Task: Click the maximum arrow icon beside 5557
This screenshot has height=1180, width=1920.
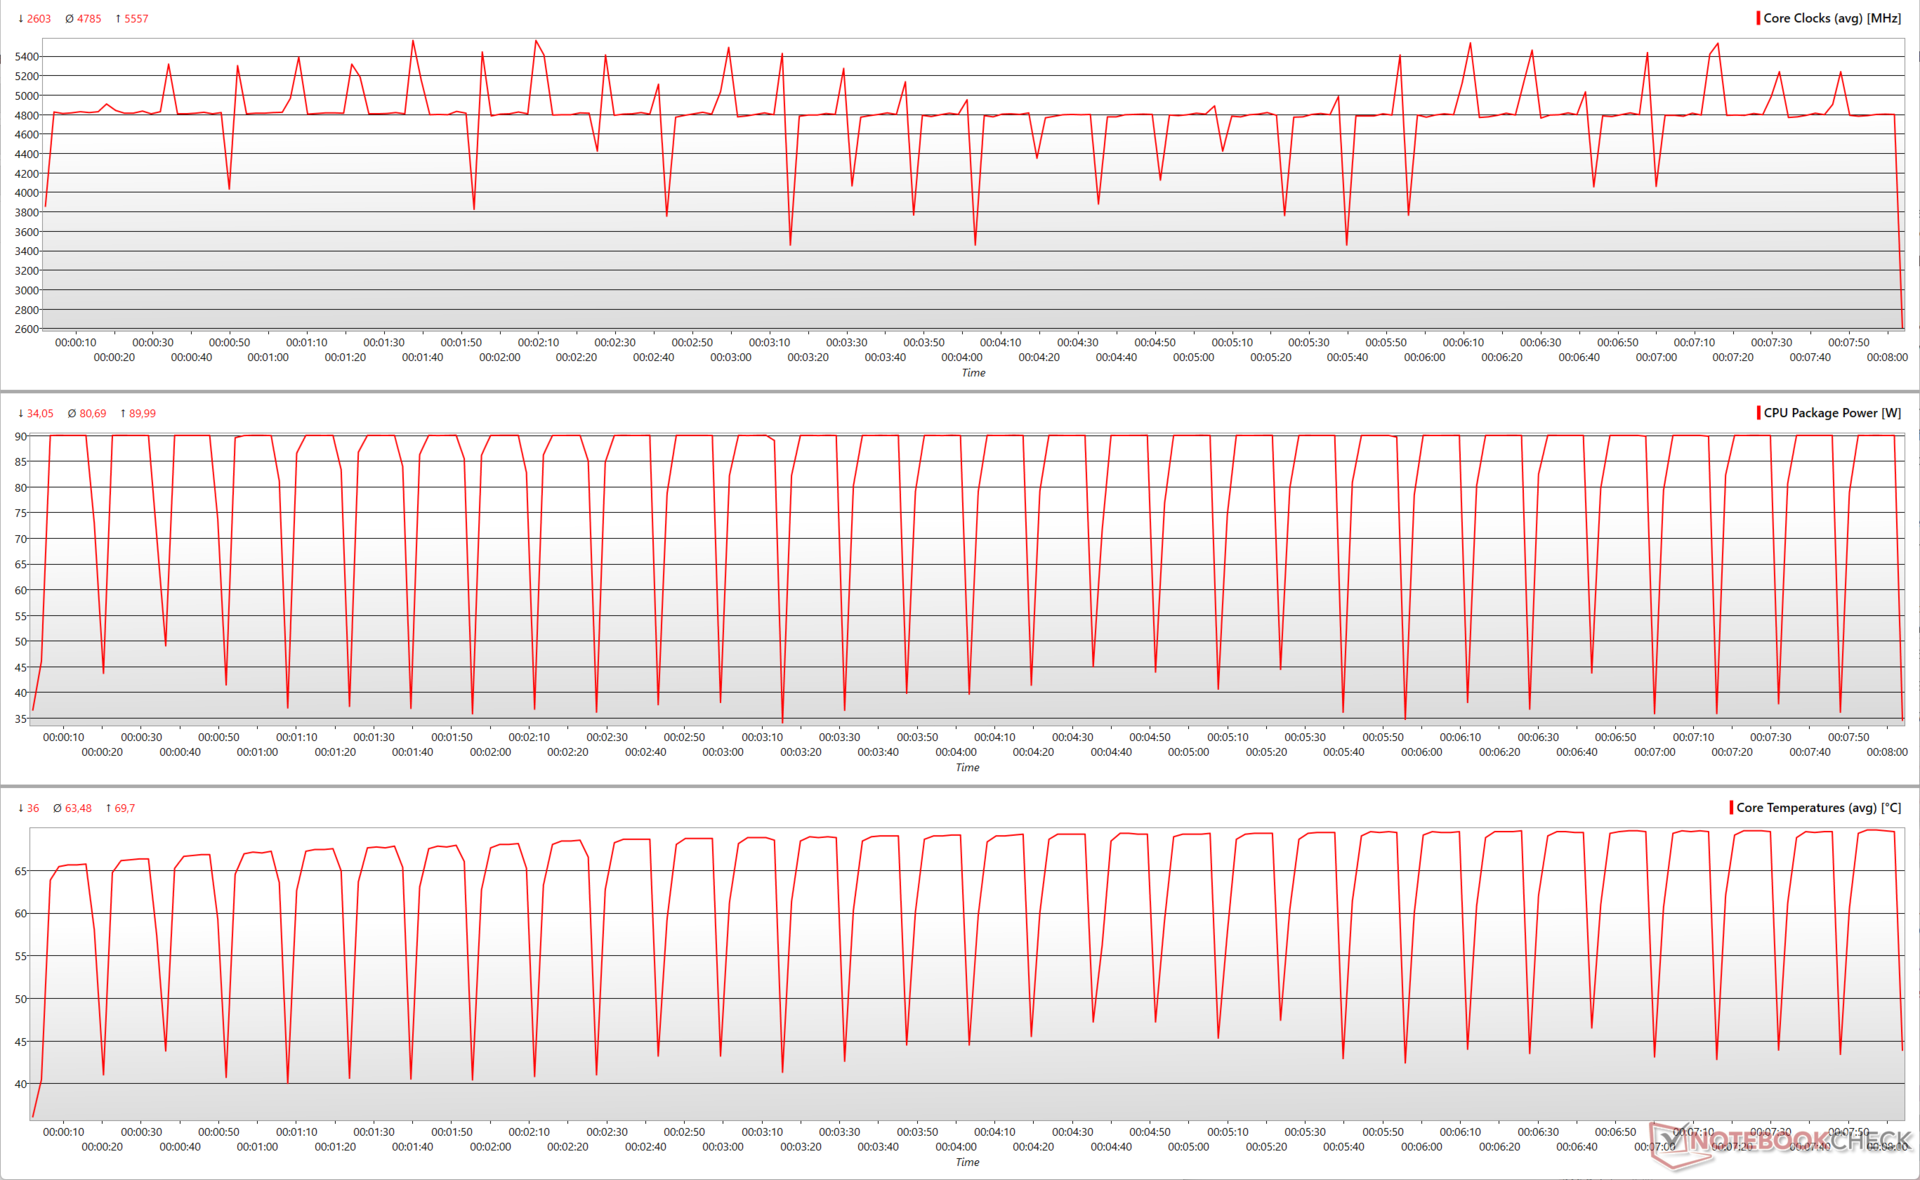Action: tap(118, 19)
